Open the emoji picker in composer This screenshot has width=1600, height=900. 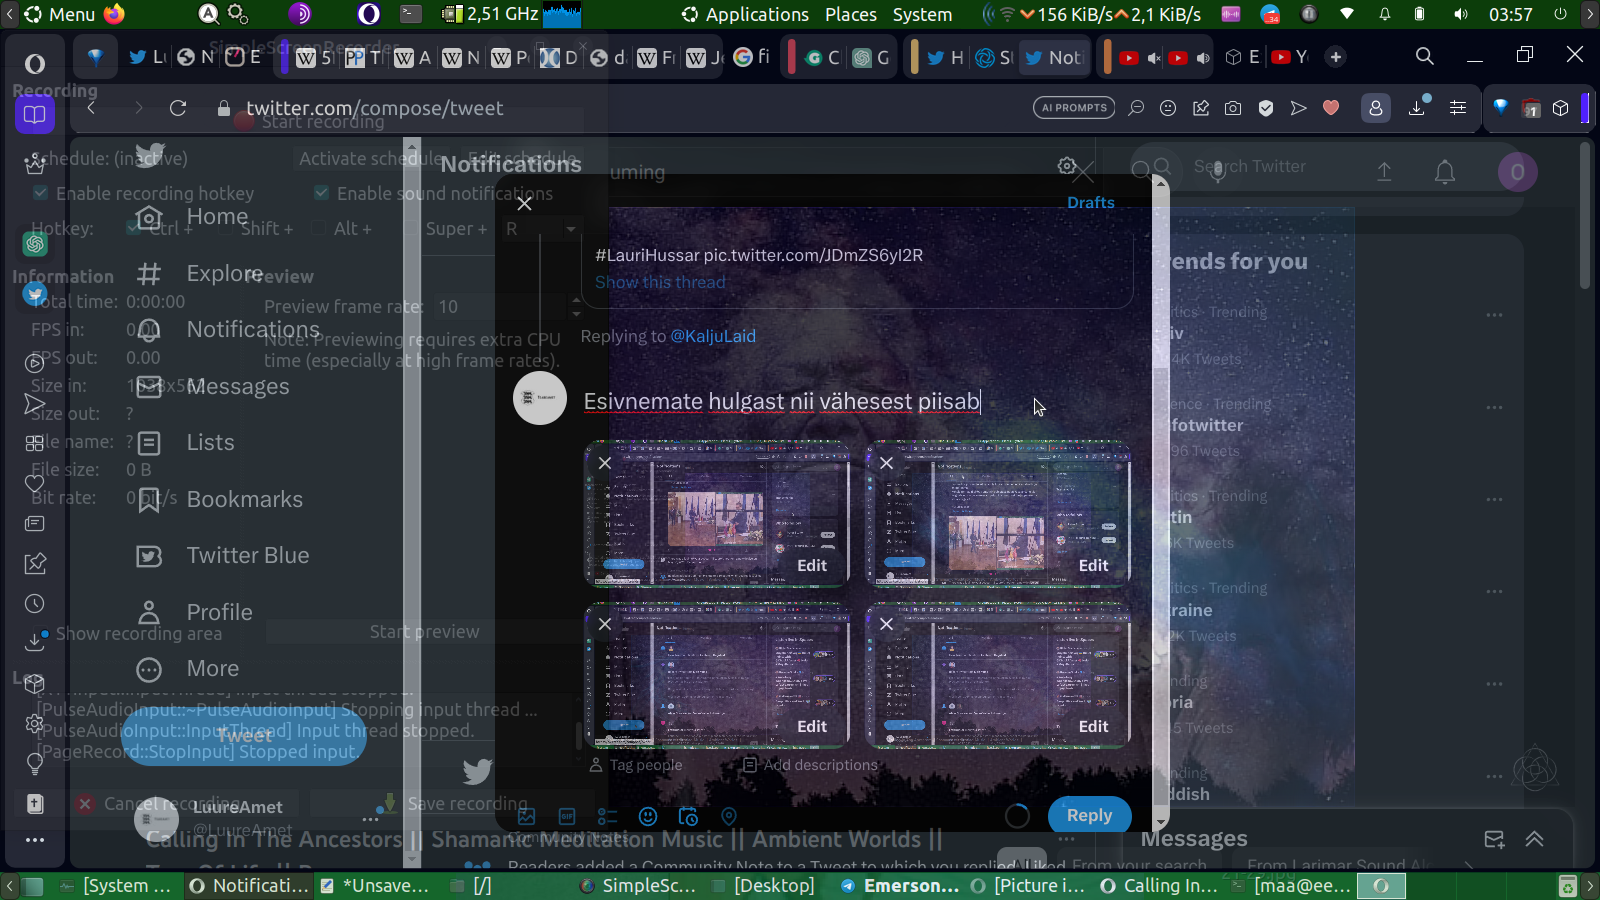pos(648,817)
